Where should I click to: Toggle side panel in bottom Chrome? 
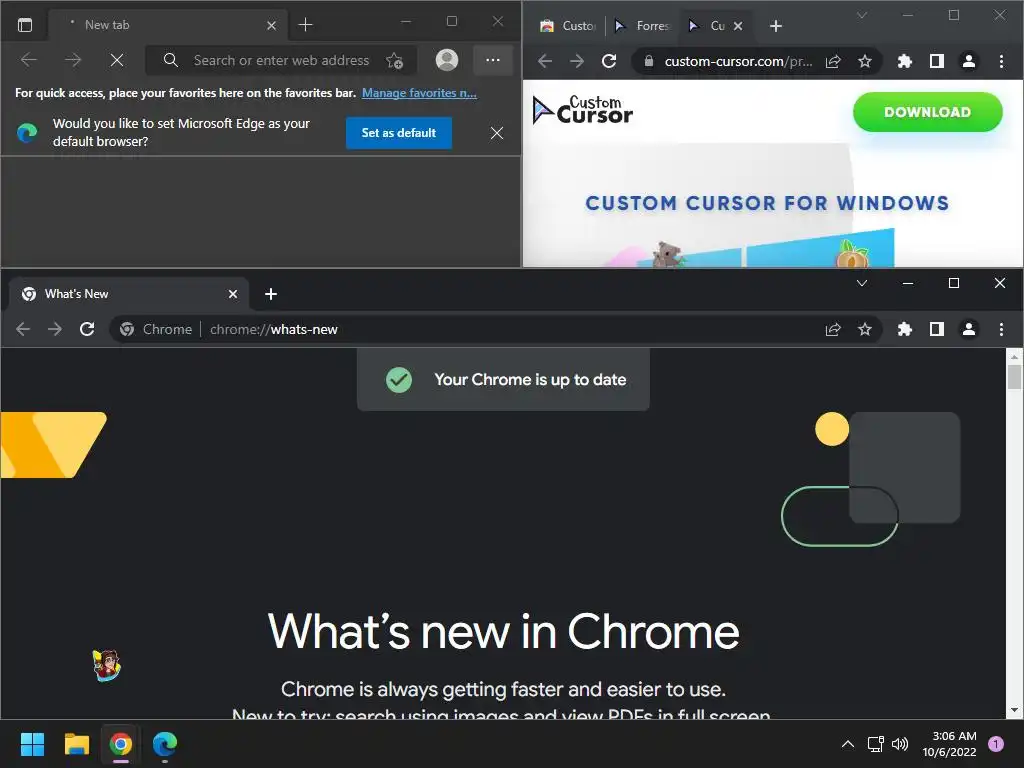coord(936,329)
